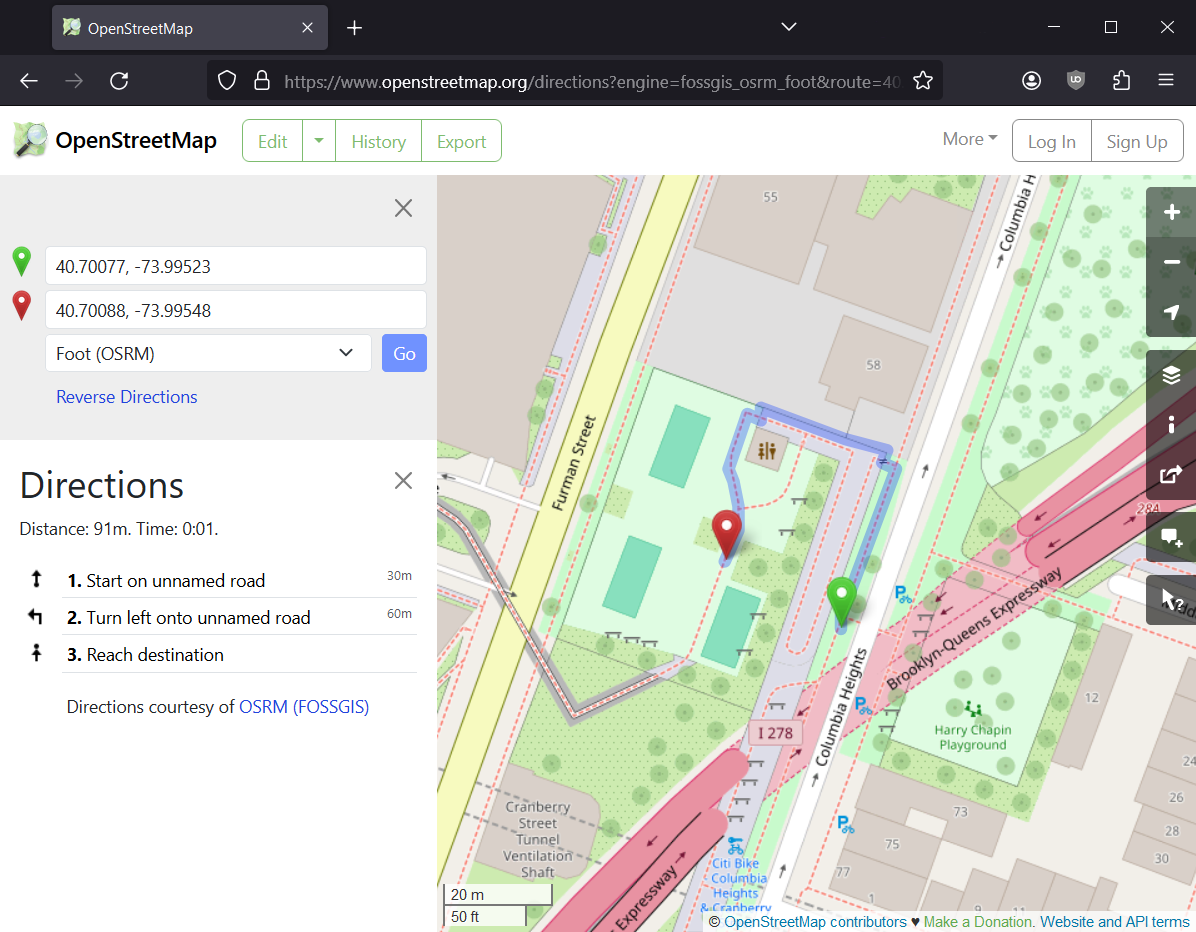Open the History view

378,141
